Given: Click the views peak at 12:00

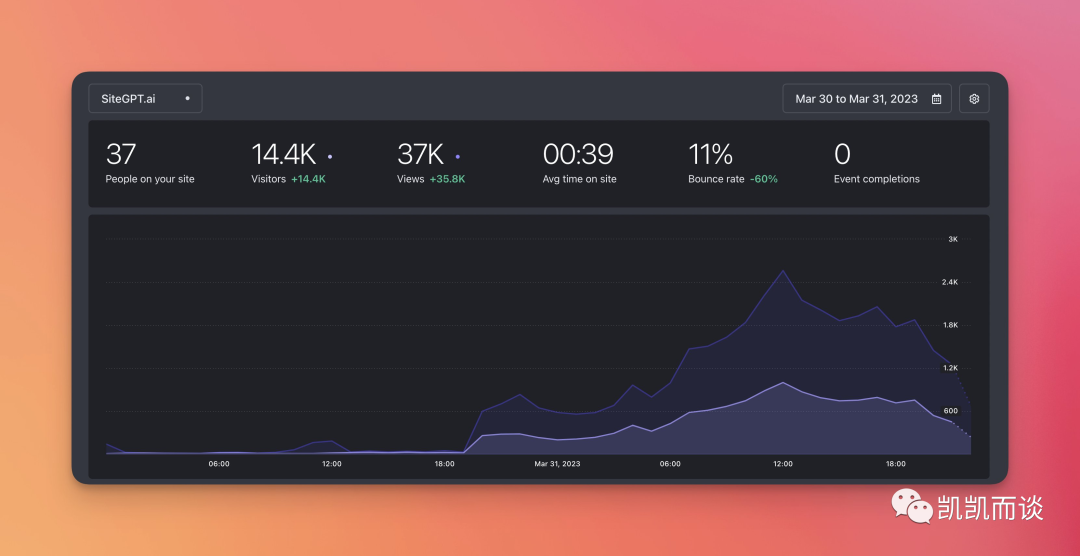Looking at the screenshot, I should (782, 270).
